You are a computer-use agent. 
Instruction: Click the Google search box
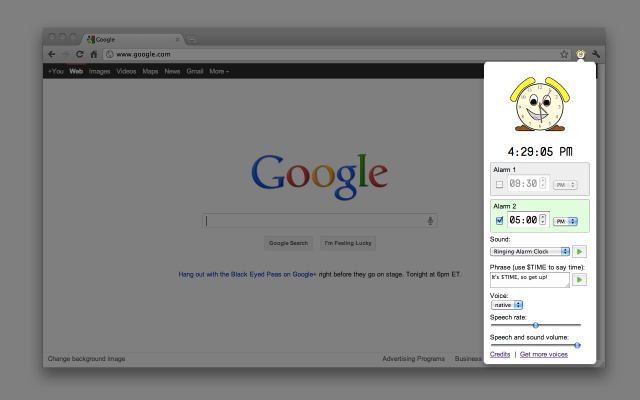click(320, 221)
